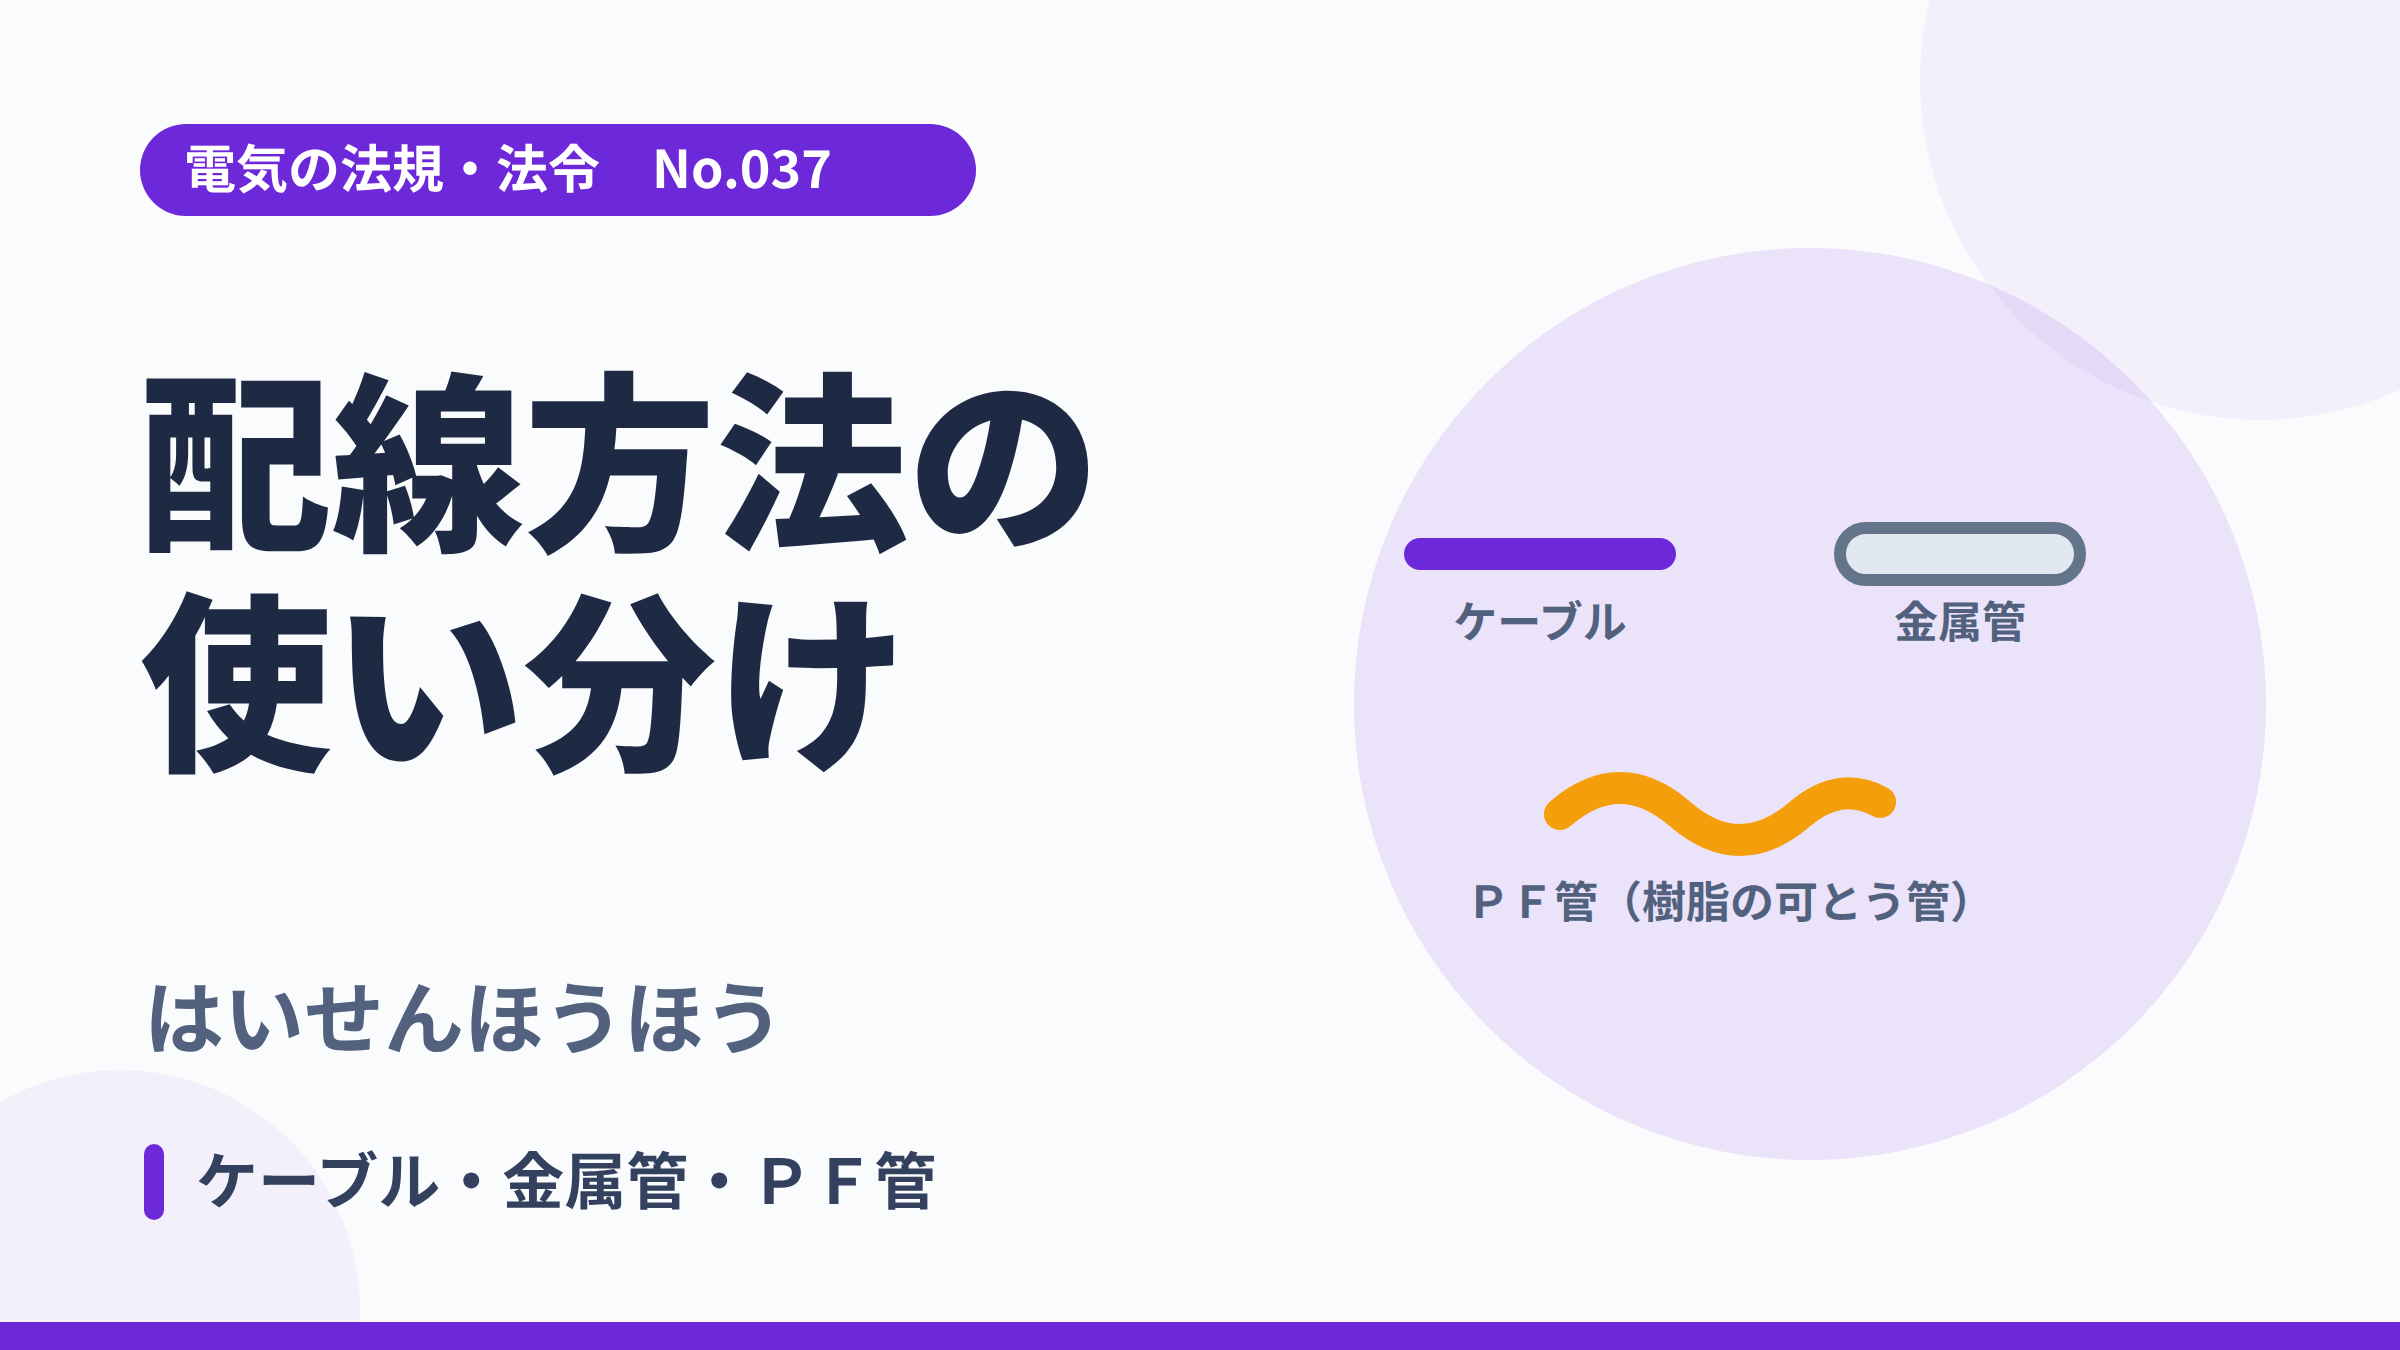
Task: Click the 法令 word in the purple badge
Action: click(x=549, y=170)
